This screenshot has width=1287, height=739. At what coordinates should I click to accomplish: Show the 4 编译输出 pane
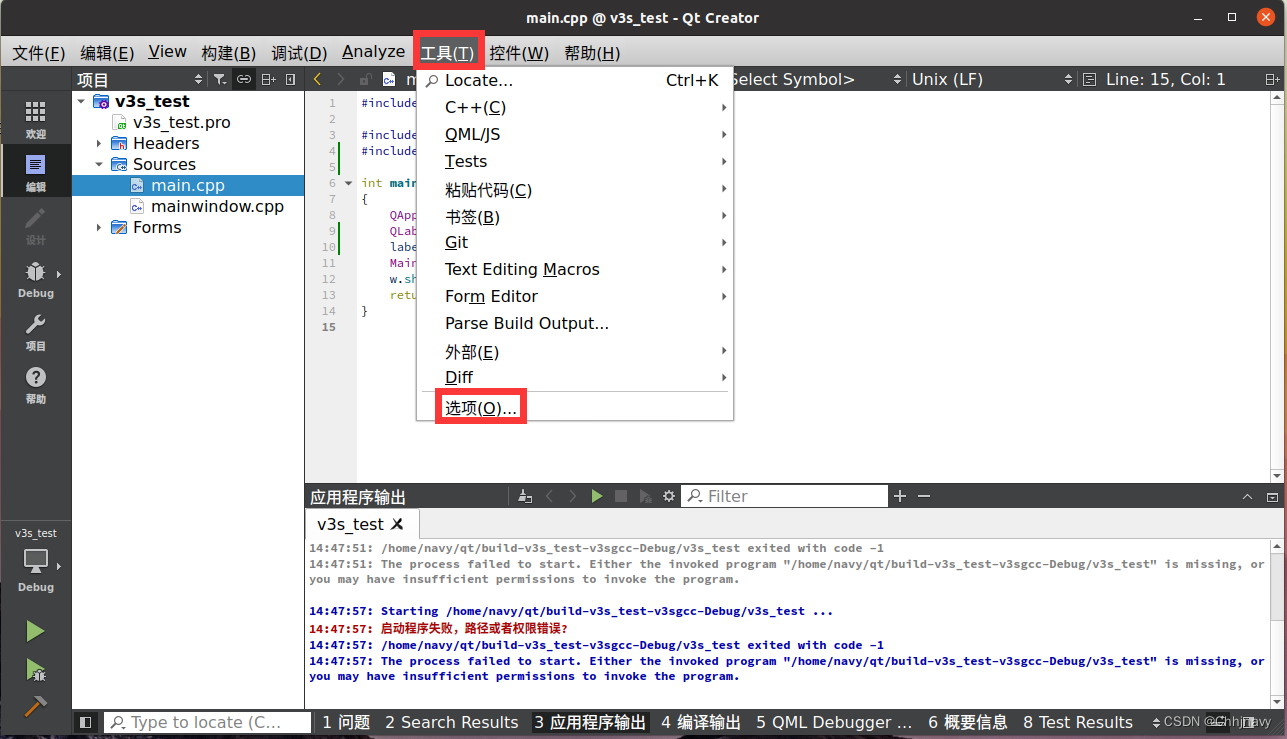click(701, 722)
